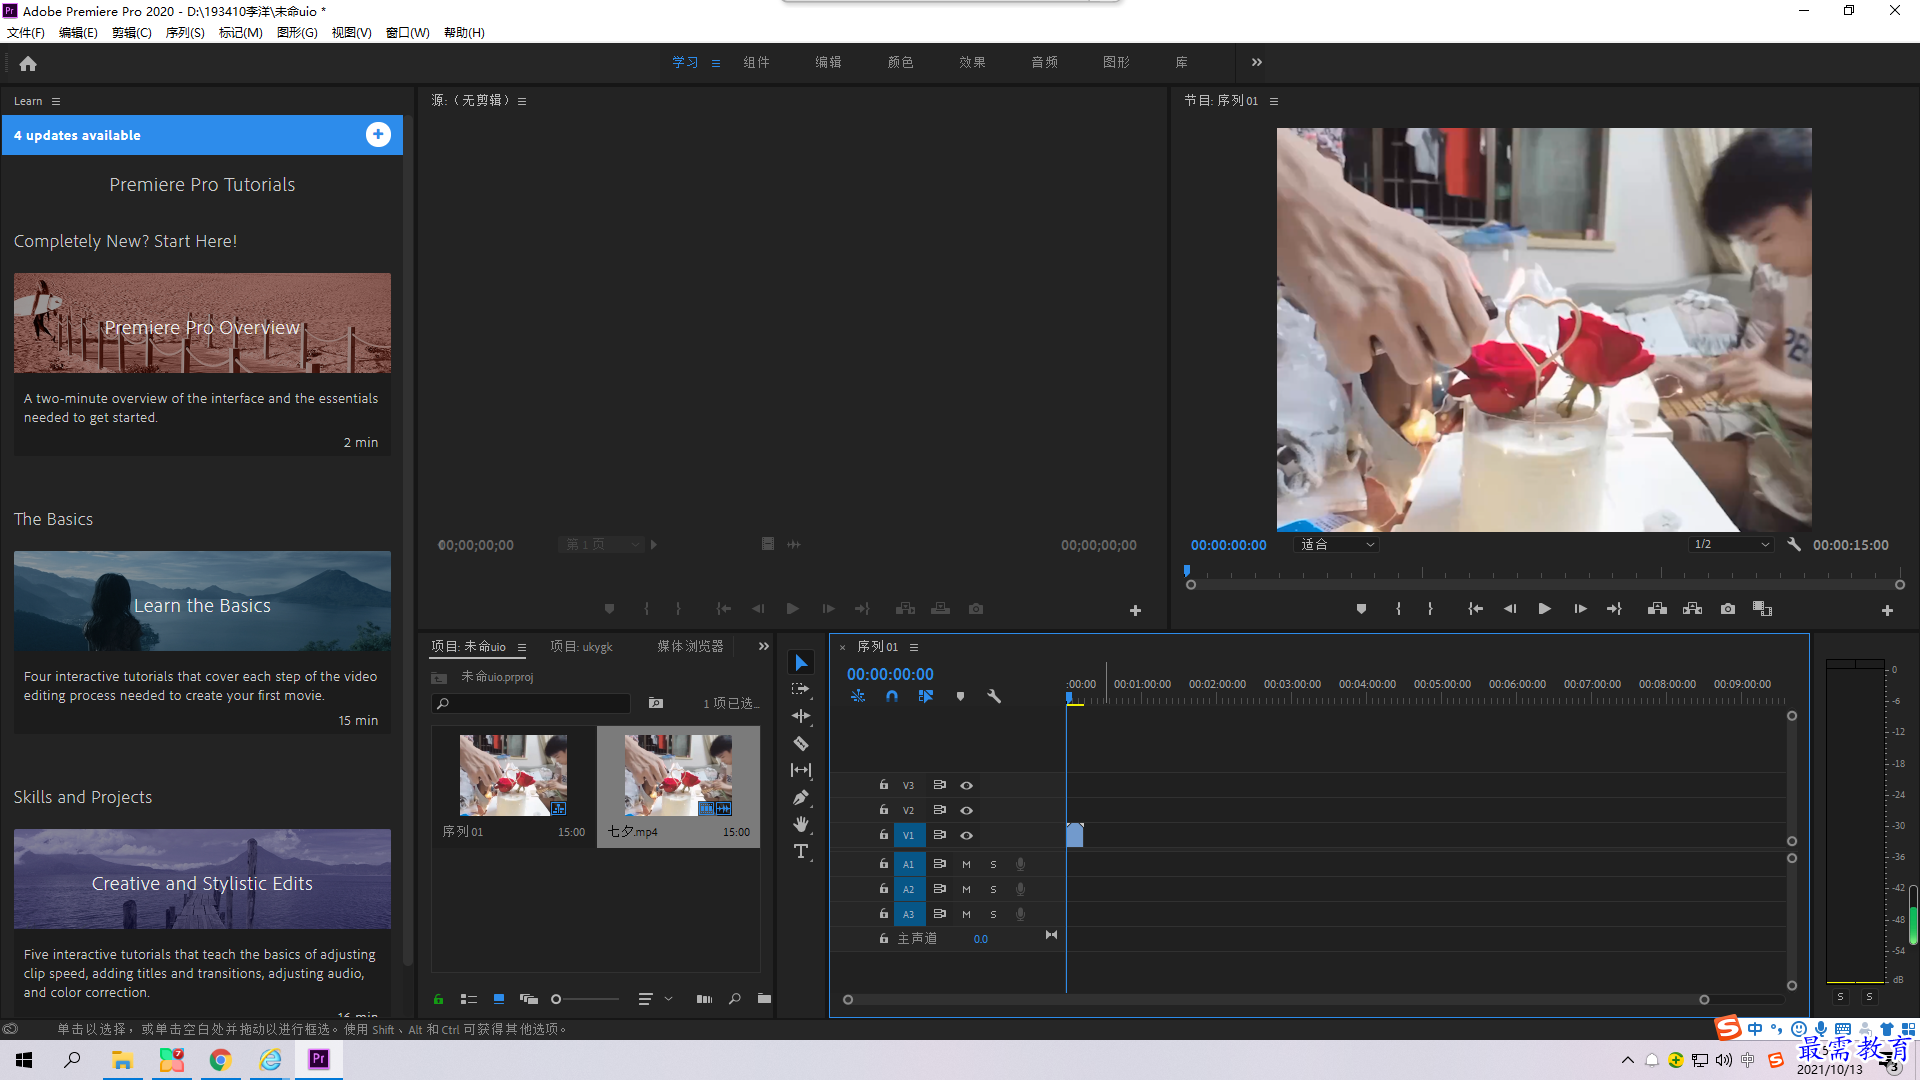Image resolution: width=1920 pixels, height=1080 pixels.
Task: Select the Type tool
Action: point(801,851)
